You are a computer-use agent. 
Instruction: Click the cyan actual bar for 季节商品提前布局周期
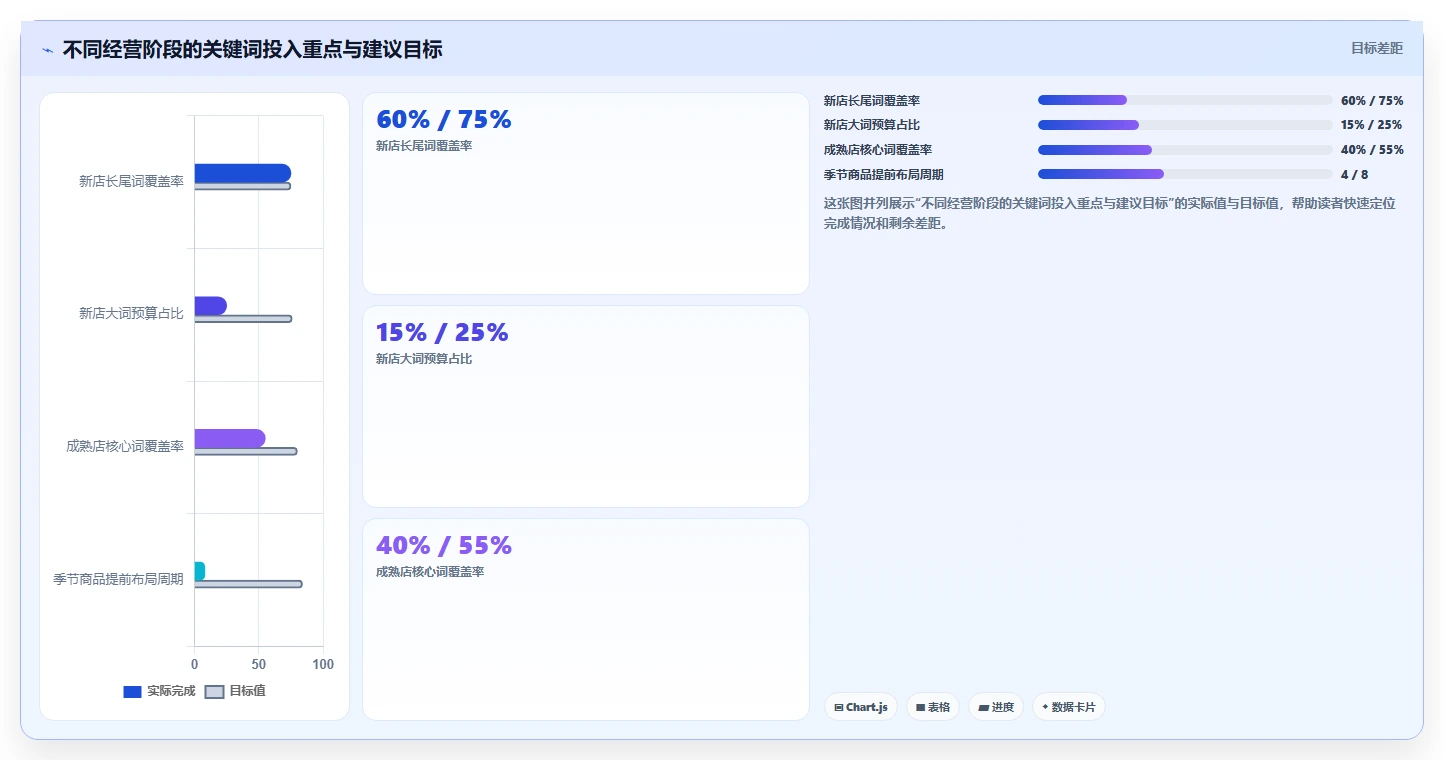click(x=199, y=571)
